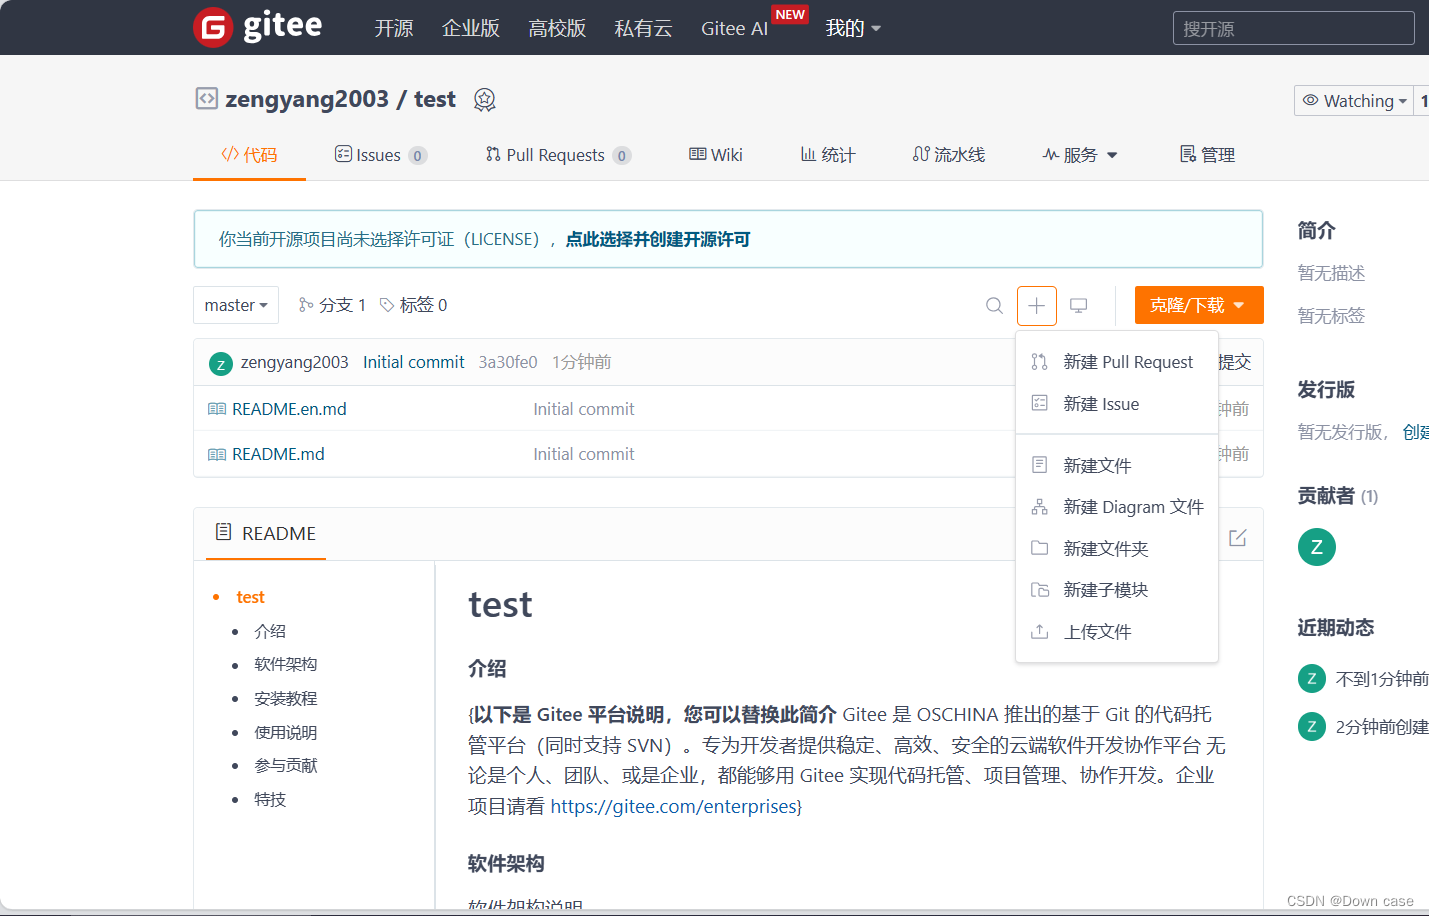This screenshot has height=916, width=1429.
Task: Expand the Watching dropdown
Action: [1354, 100]
